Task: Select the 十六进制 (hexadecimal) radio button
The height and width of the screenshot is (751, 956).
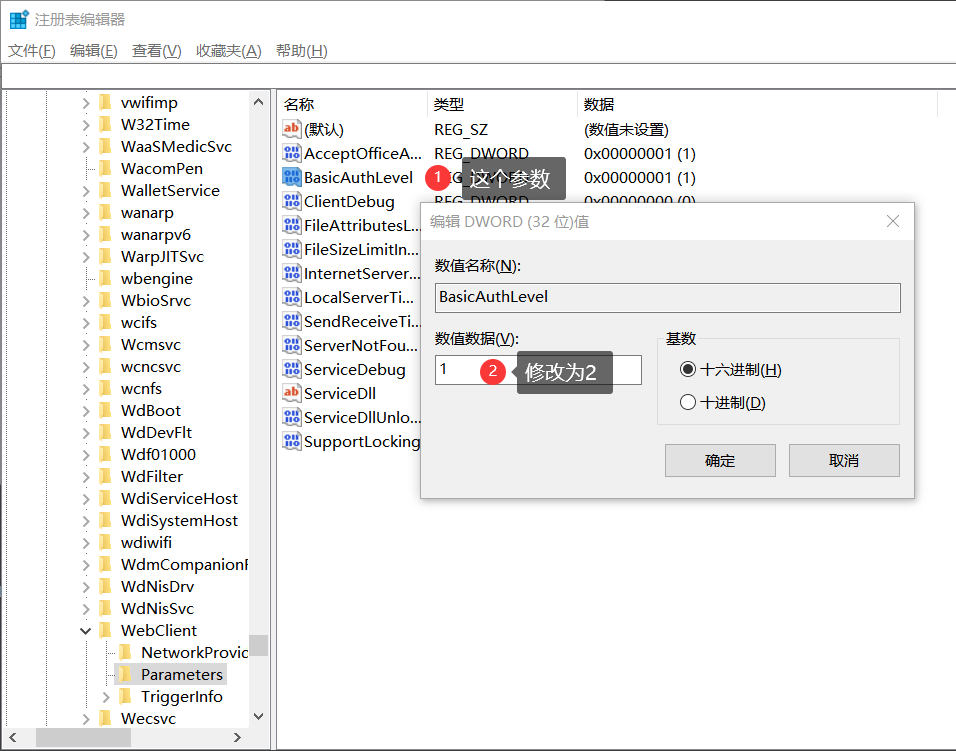Action: (687, 369)
